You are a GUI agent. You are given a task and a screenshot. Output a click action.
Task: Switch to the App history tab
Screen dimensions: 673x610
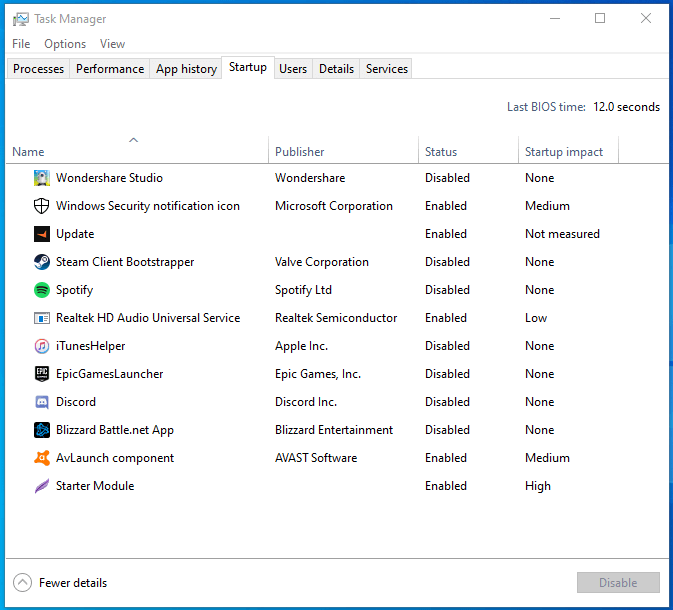point(186,69)
